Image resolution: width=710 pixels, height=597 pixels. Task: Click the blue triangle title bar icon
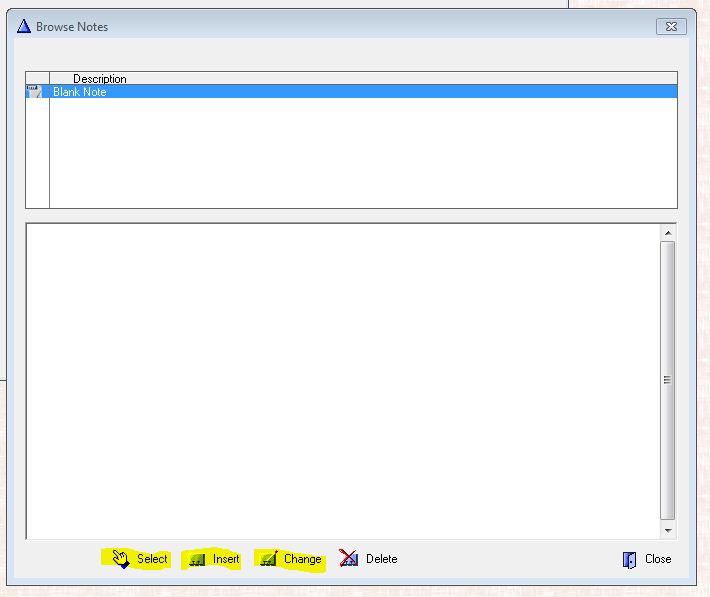click(24, 26)
